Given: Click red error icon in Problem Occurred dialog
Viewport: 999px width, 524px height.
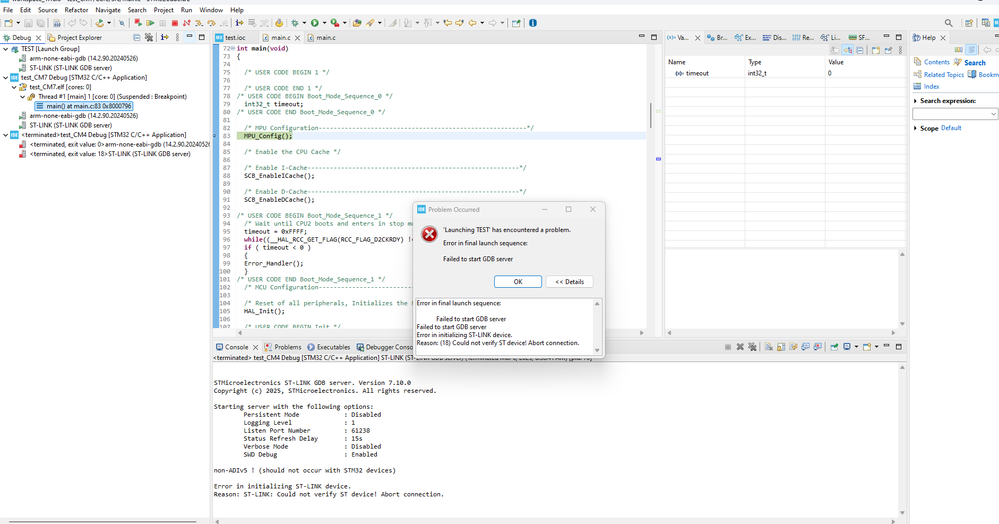Looking at the screenshot, I should [x=429, y=234].
